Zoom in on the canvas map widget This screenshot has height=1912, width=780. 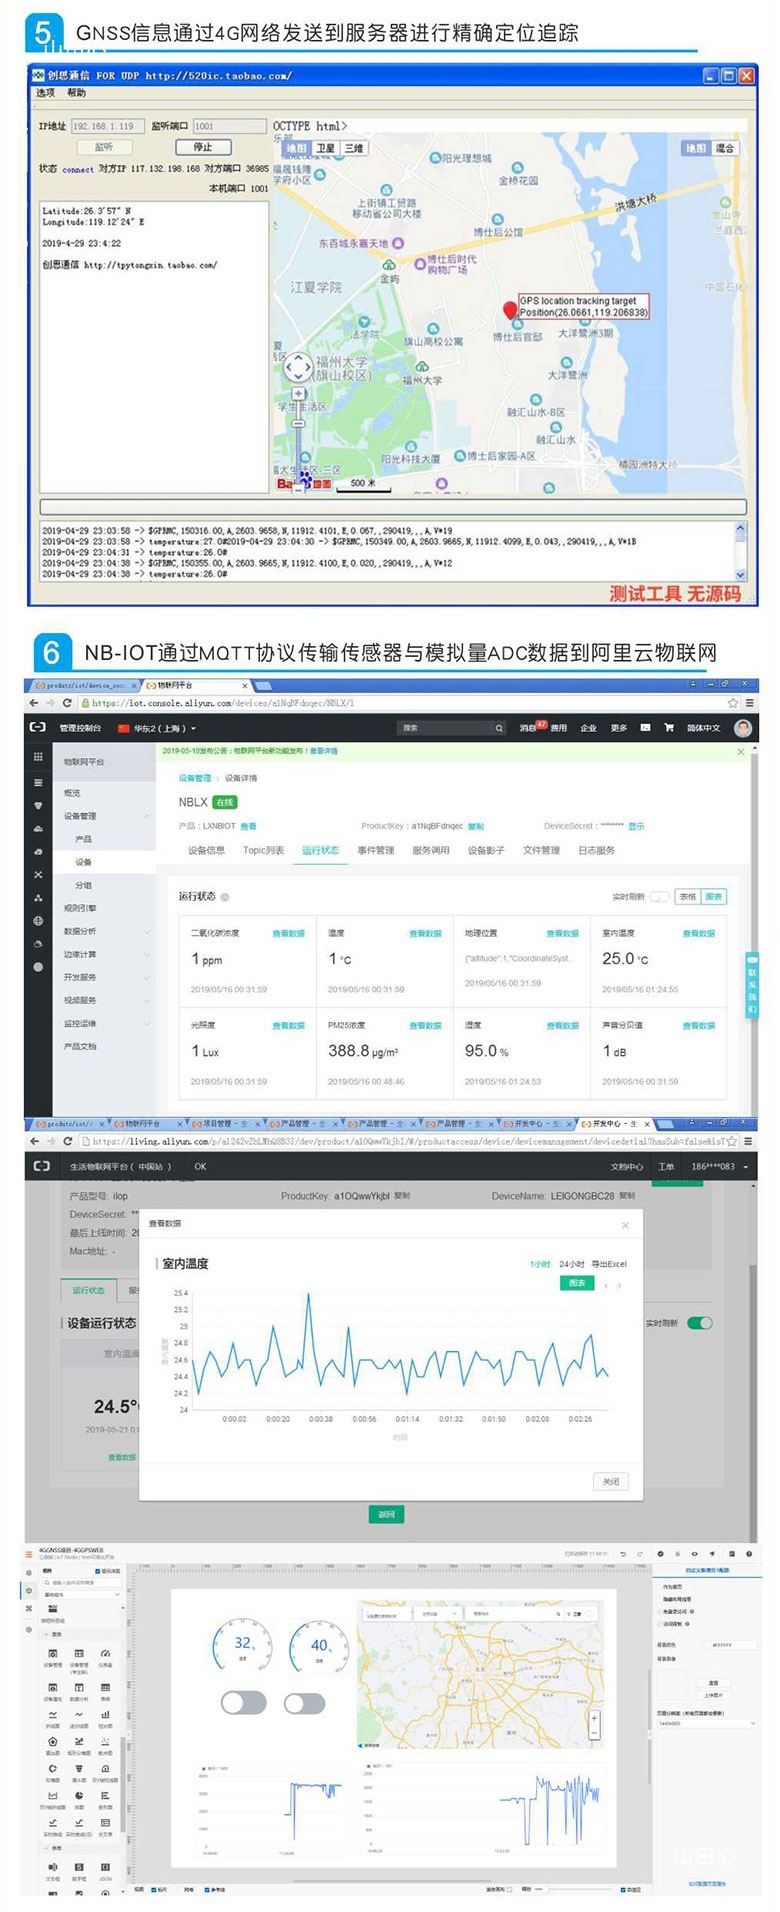pyautogui.click(x=595, y=1718)
